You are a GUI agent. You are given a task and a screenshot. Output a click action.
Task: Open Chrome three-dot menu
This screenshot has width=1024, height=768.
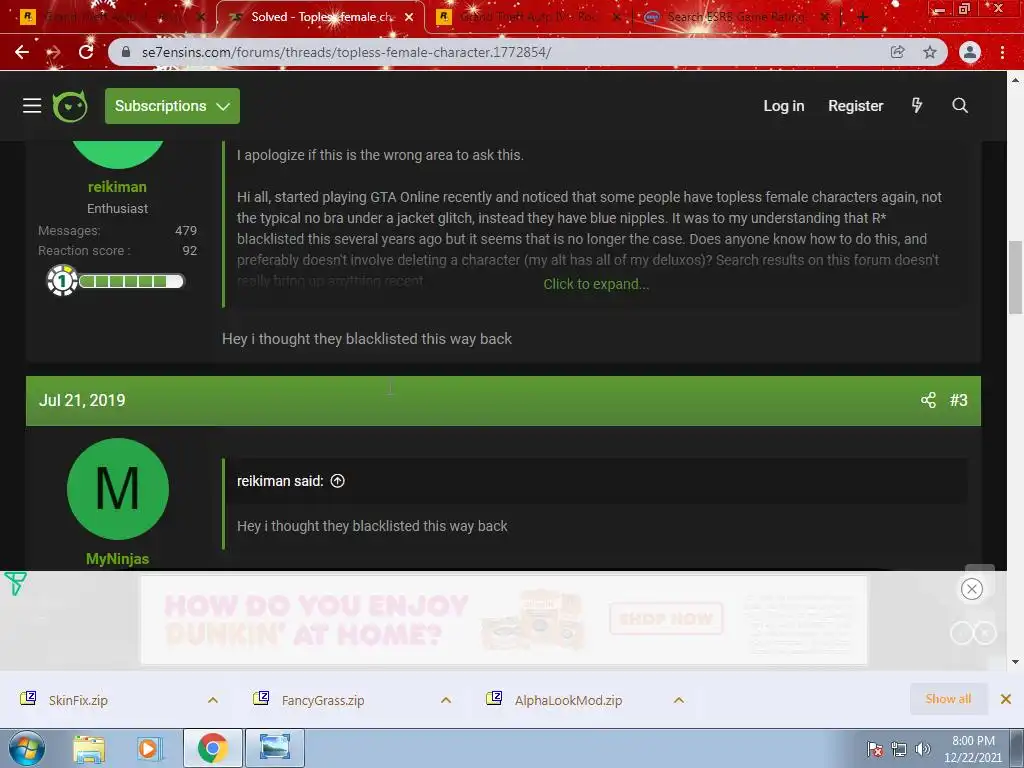[x=1002, y=52]
